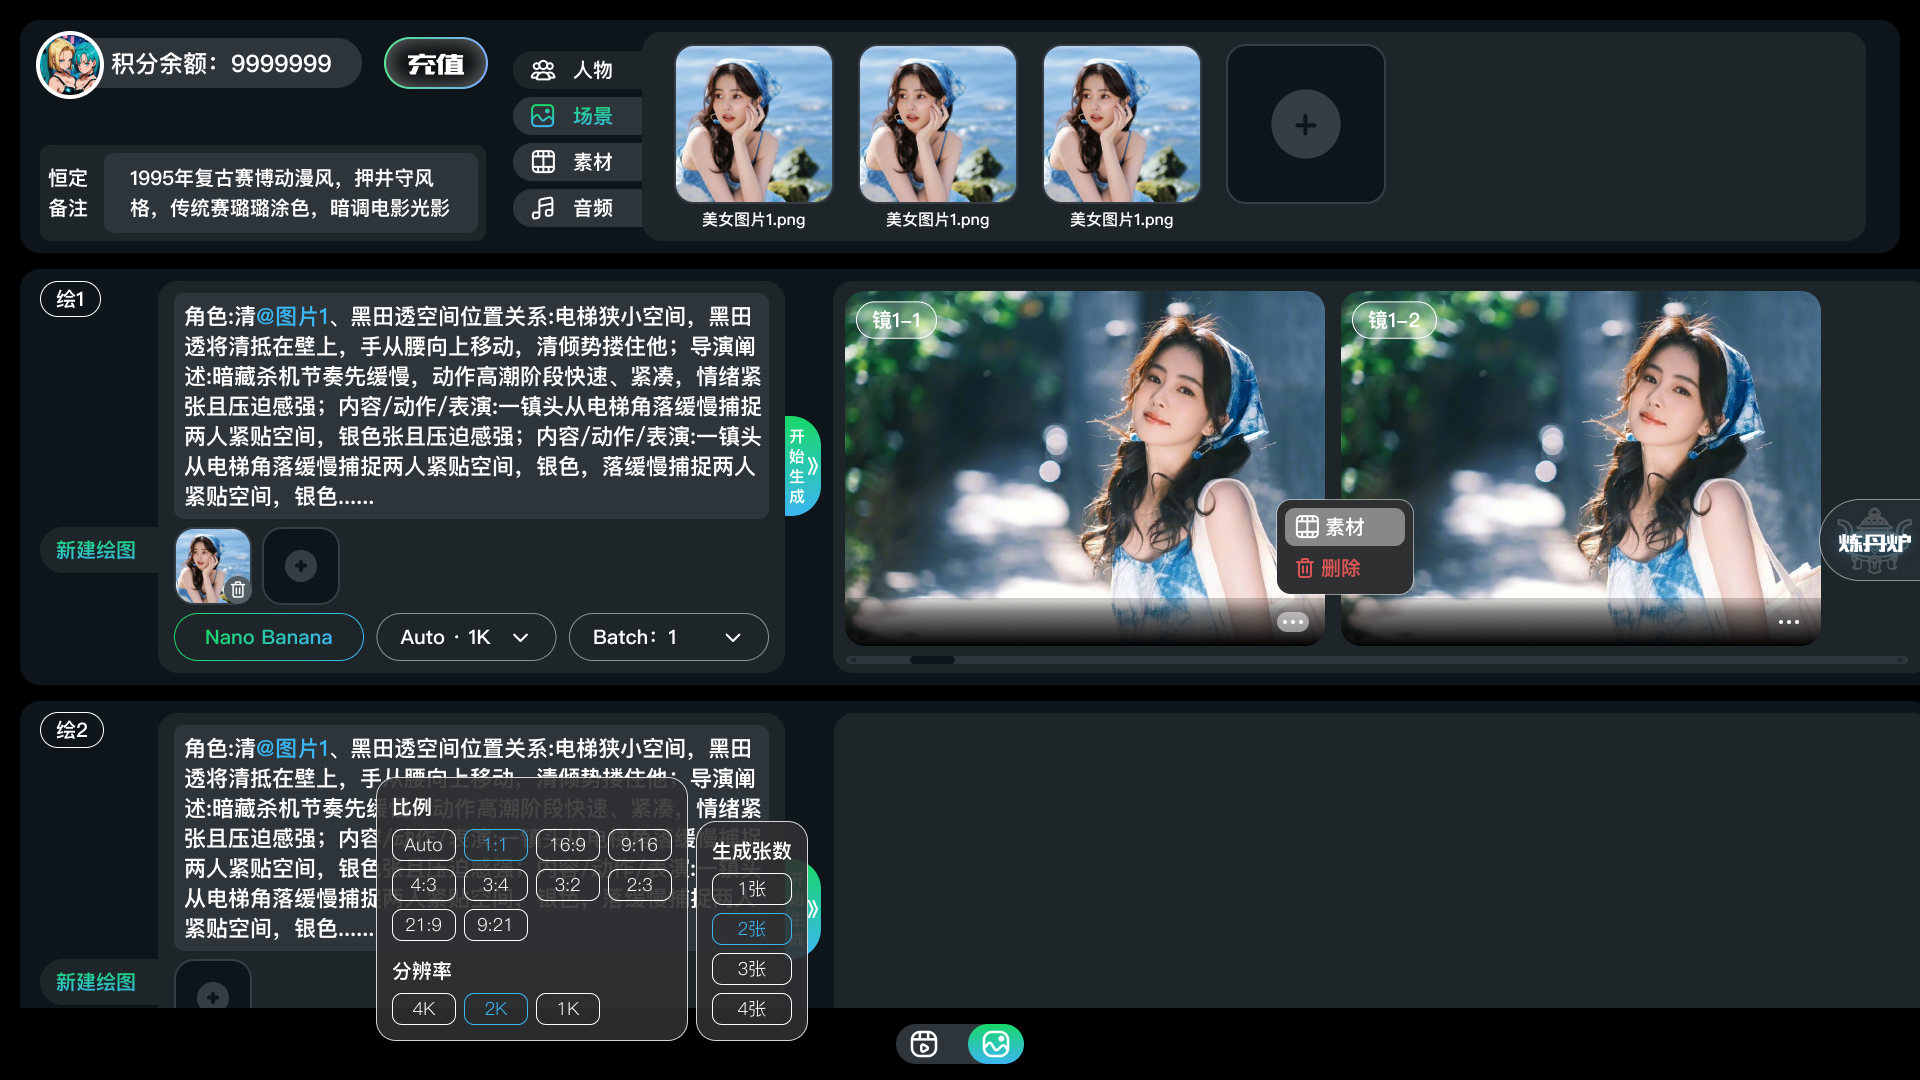Click the 开始生成 button to start generating

(800, 465)
